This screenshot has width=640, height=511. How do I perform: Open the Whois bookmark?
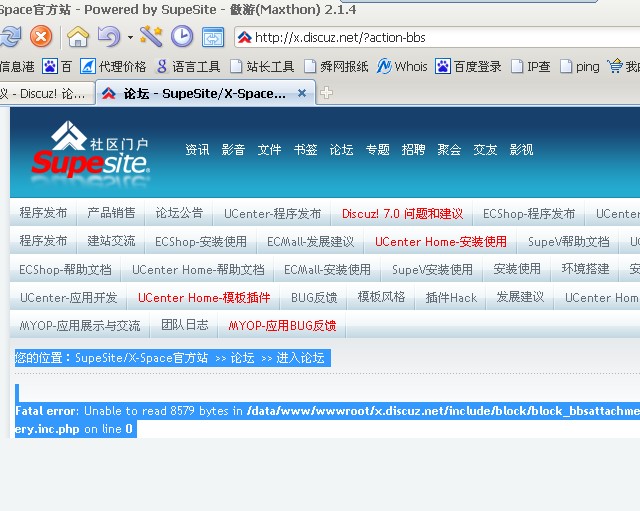(x=402, y=66)
